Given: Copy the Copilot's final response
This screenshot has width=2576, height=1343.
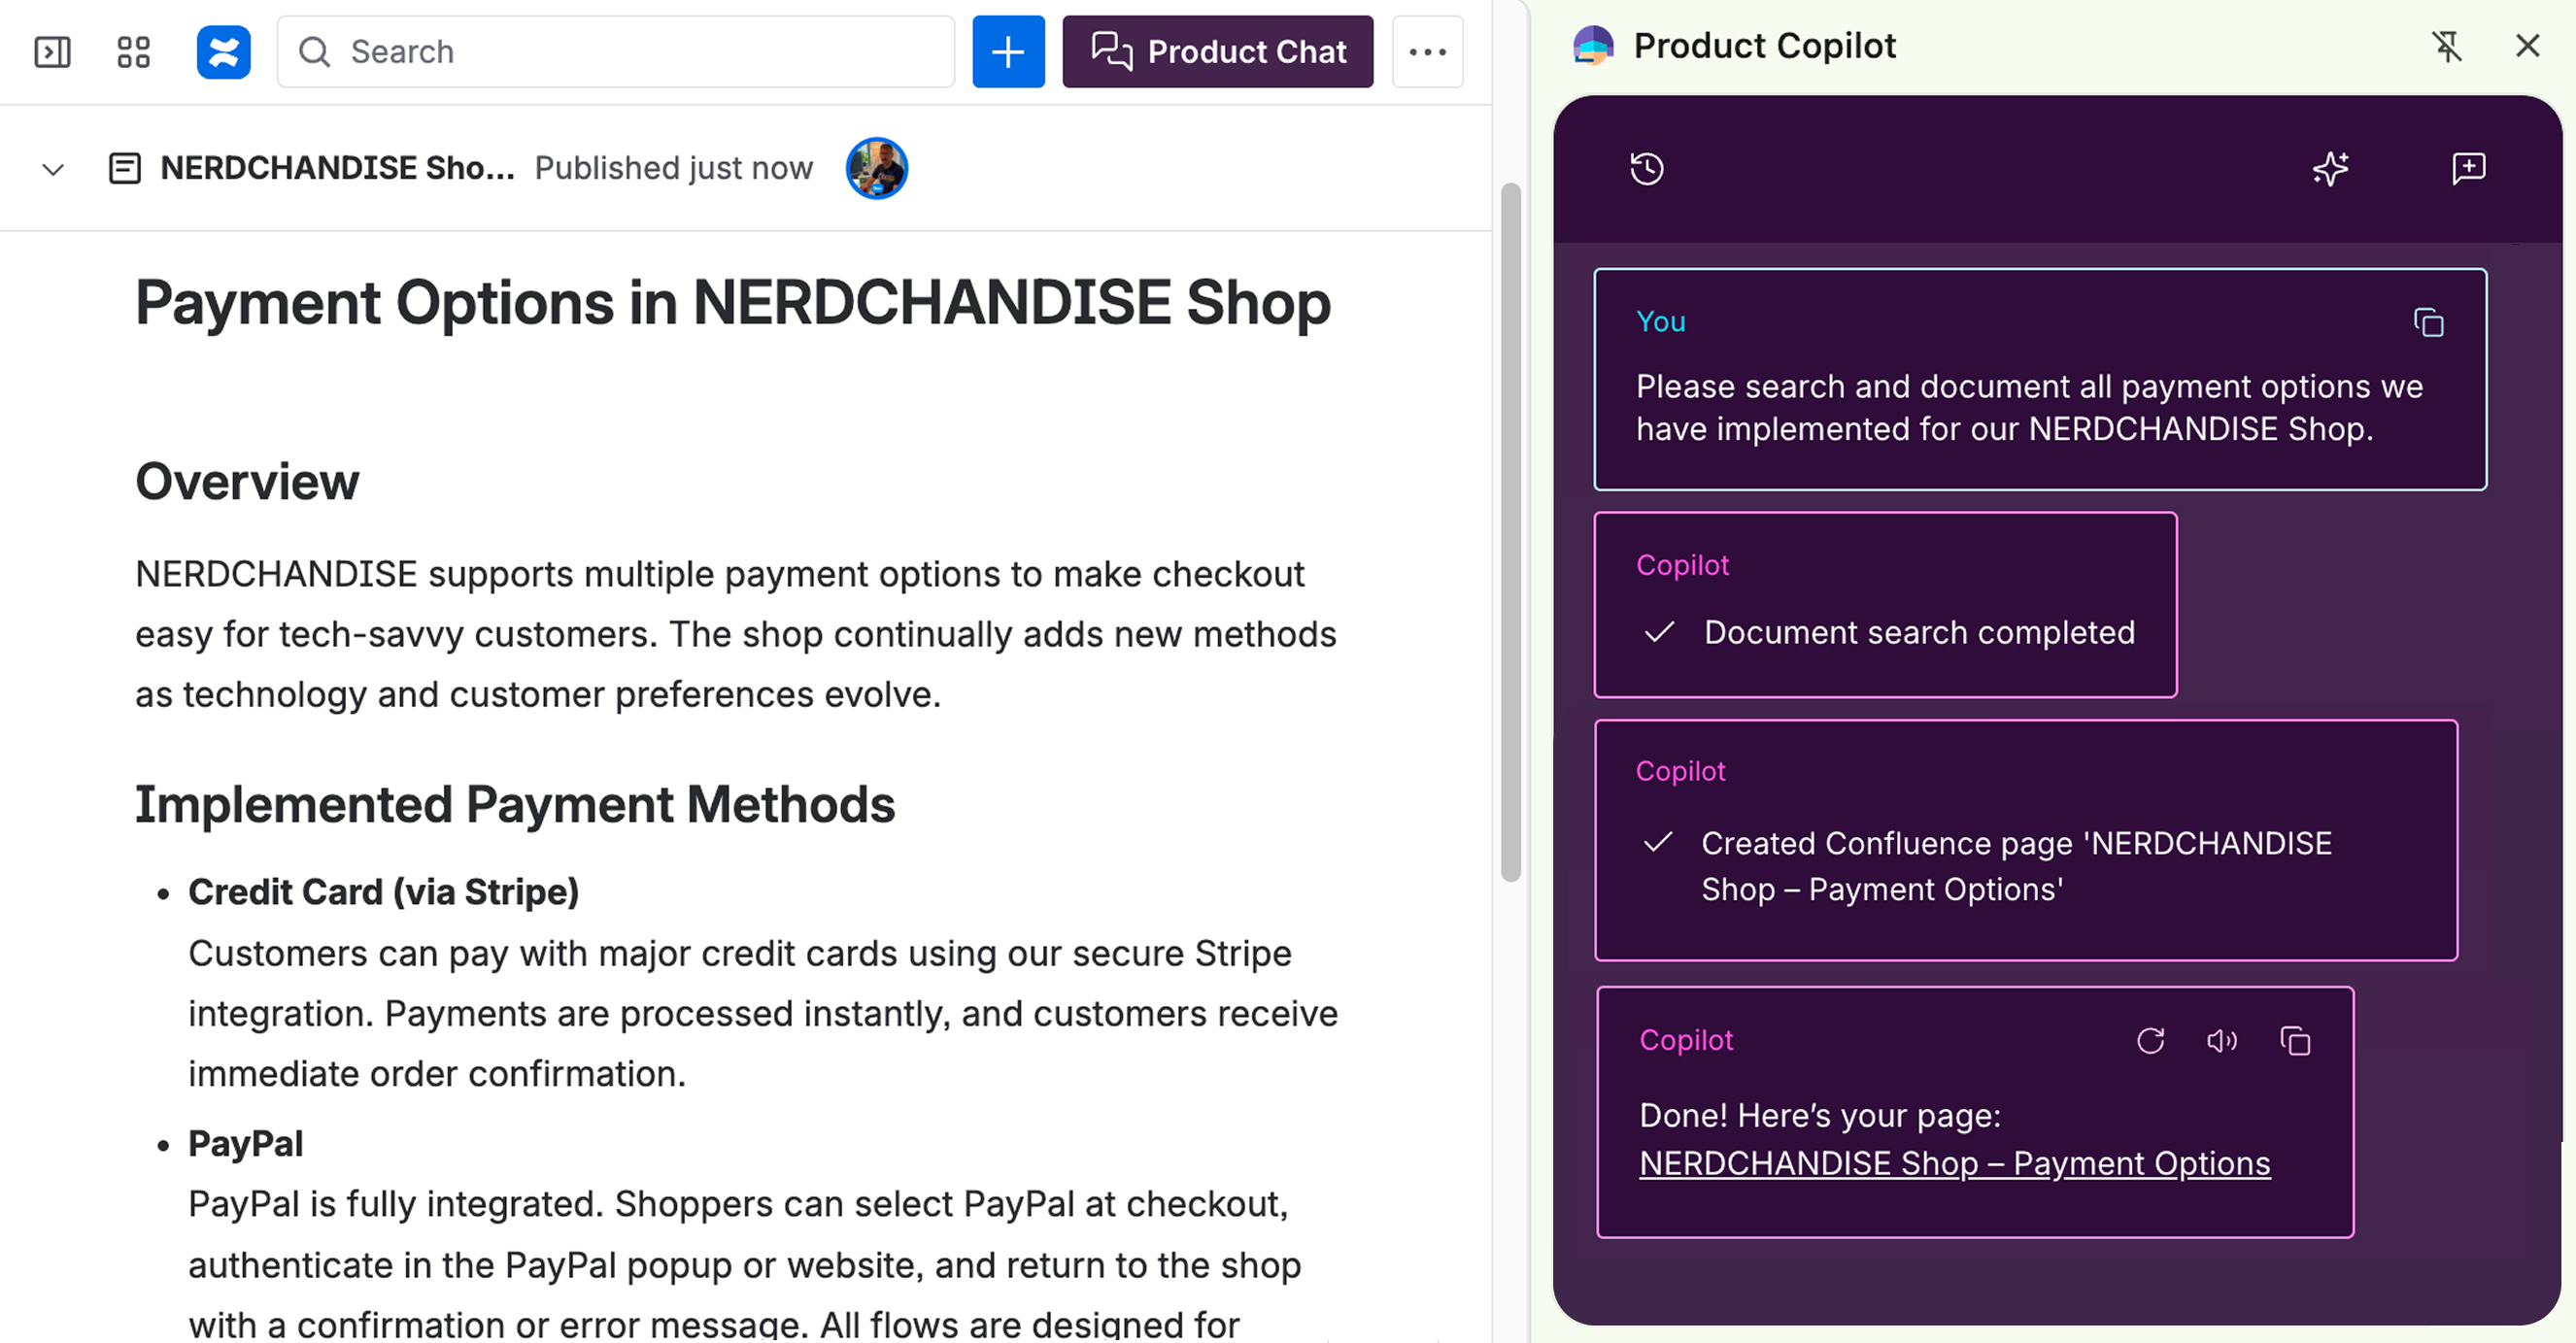Looking at the screenshot, I should pos(2295,1041).
